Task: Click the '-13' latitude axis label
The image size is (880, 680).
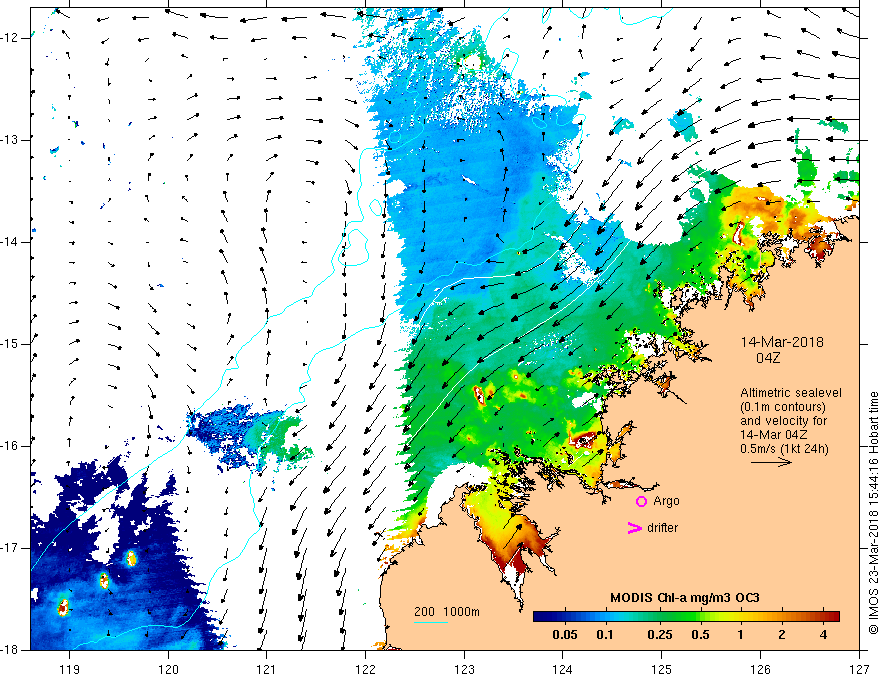Action: pyautogui.click(x=11, y=140)
